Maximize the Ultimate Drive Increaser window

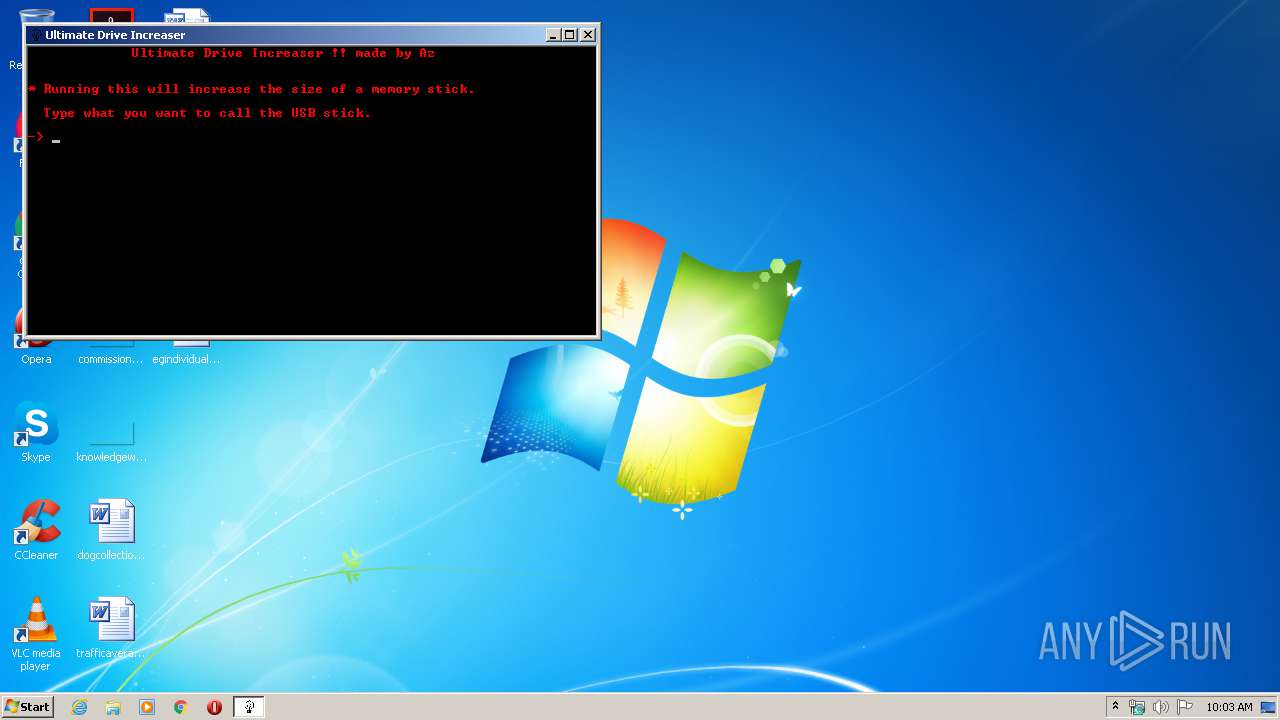(x=570, y=34)
